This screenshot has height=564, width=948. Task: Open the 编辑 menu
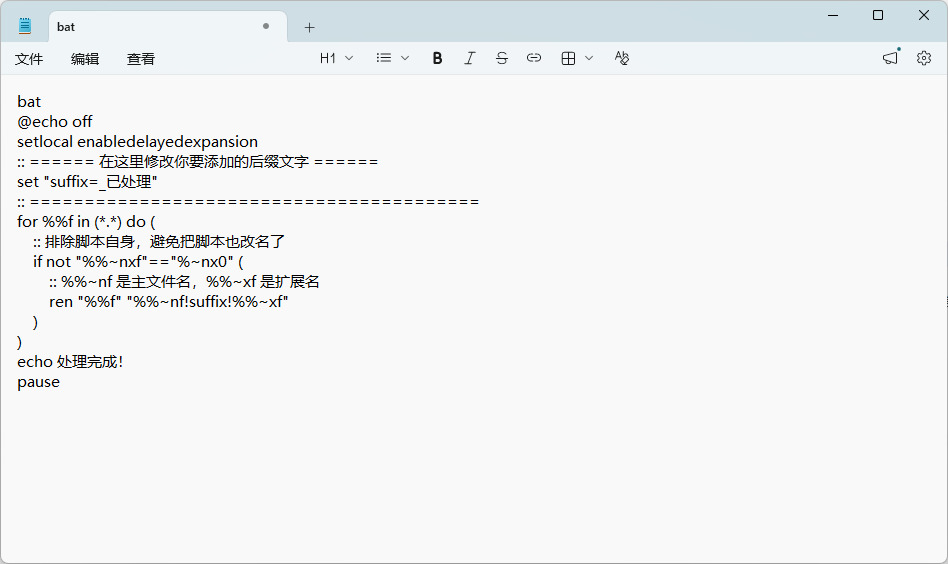click(85, 59)
